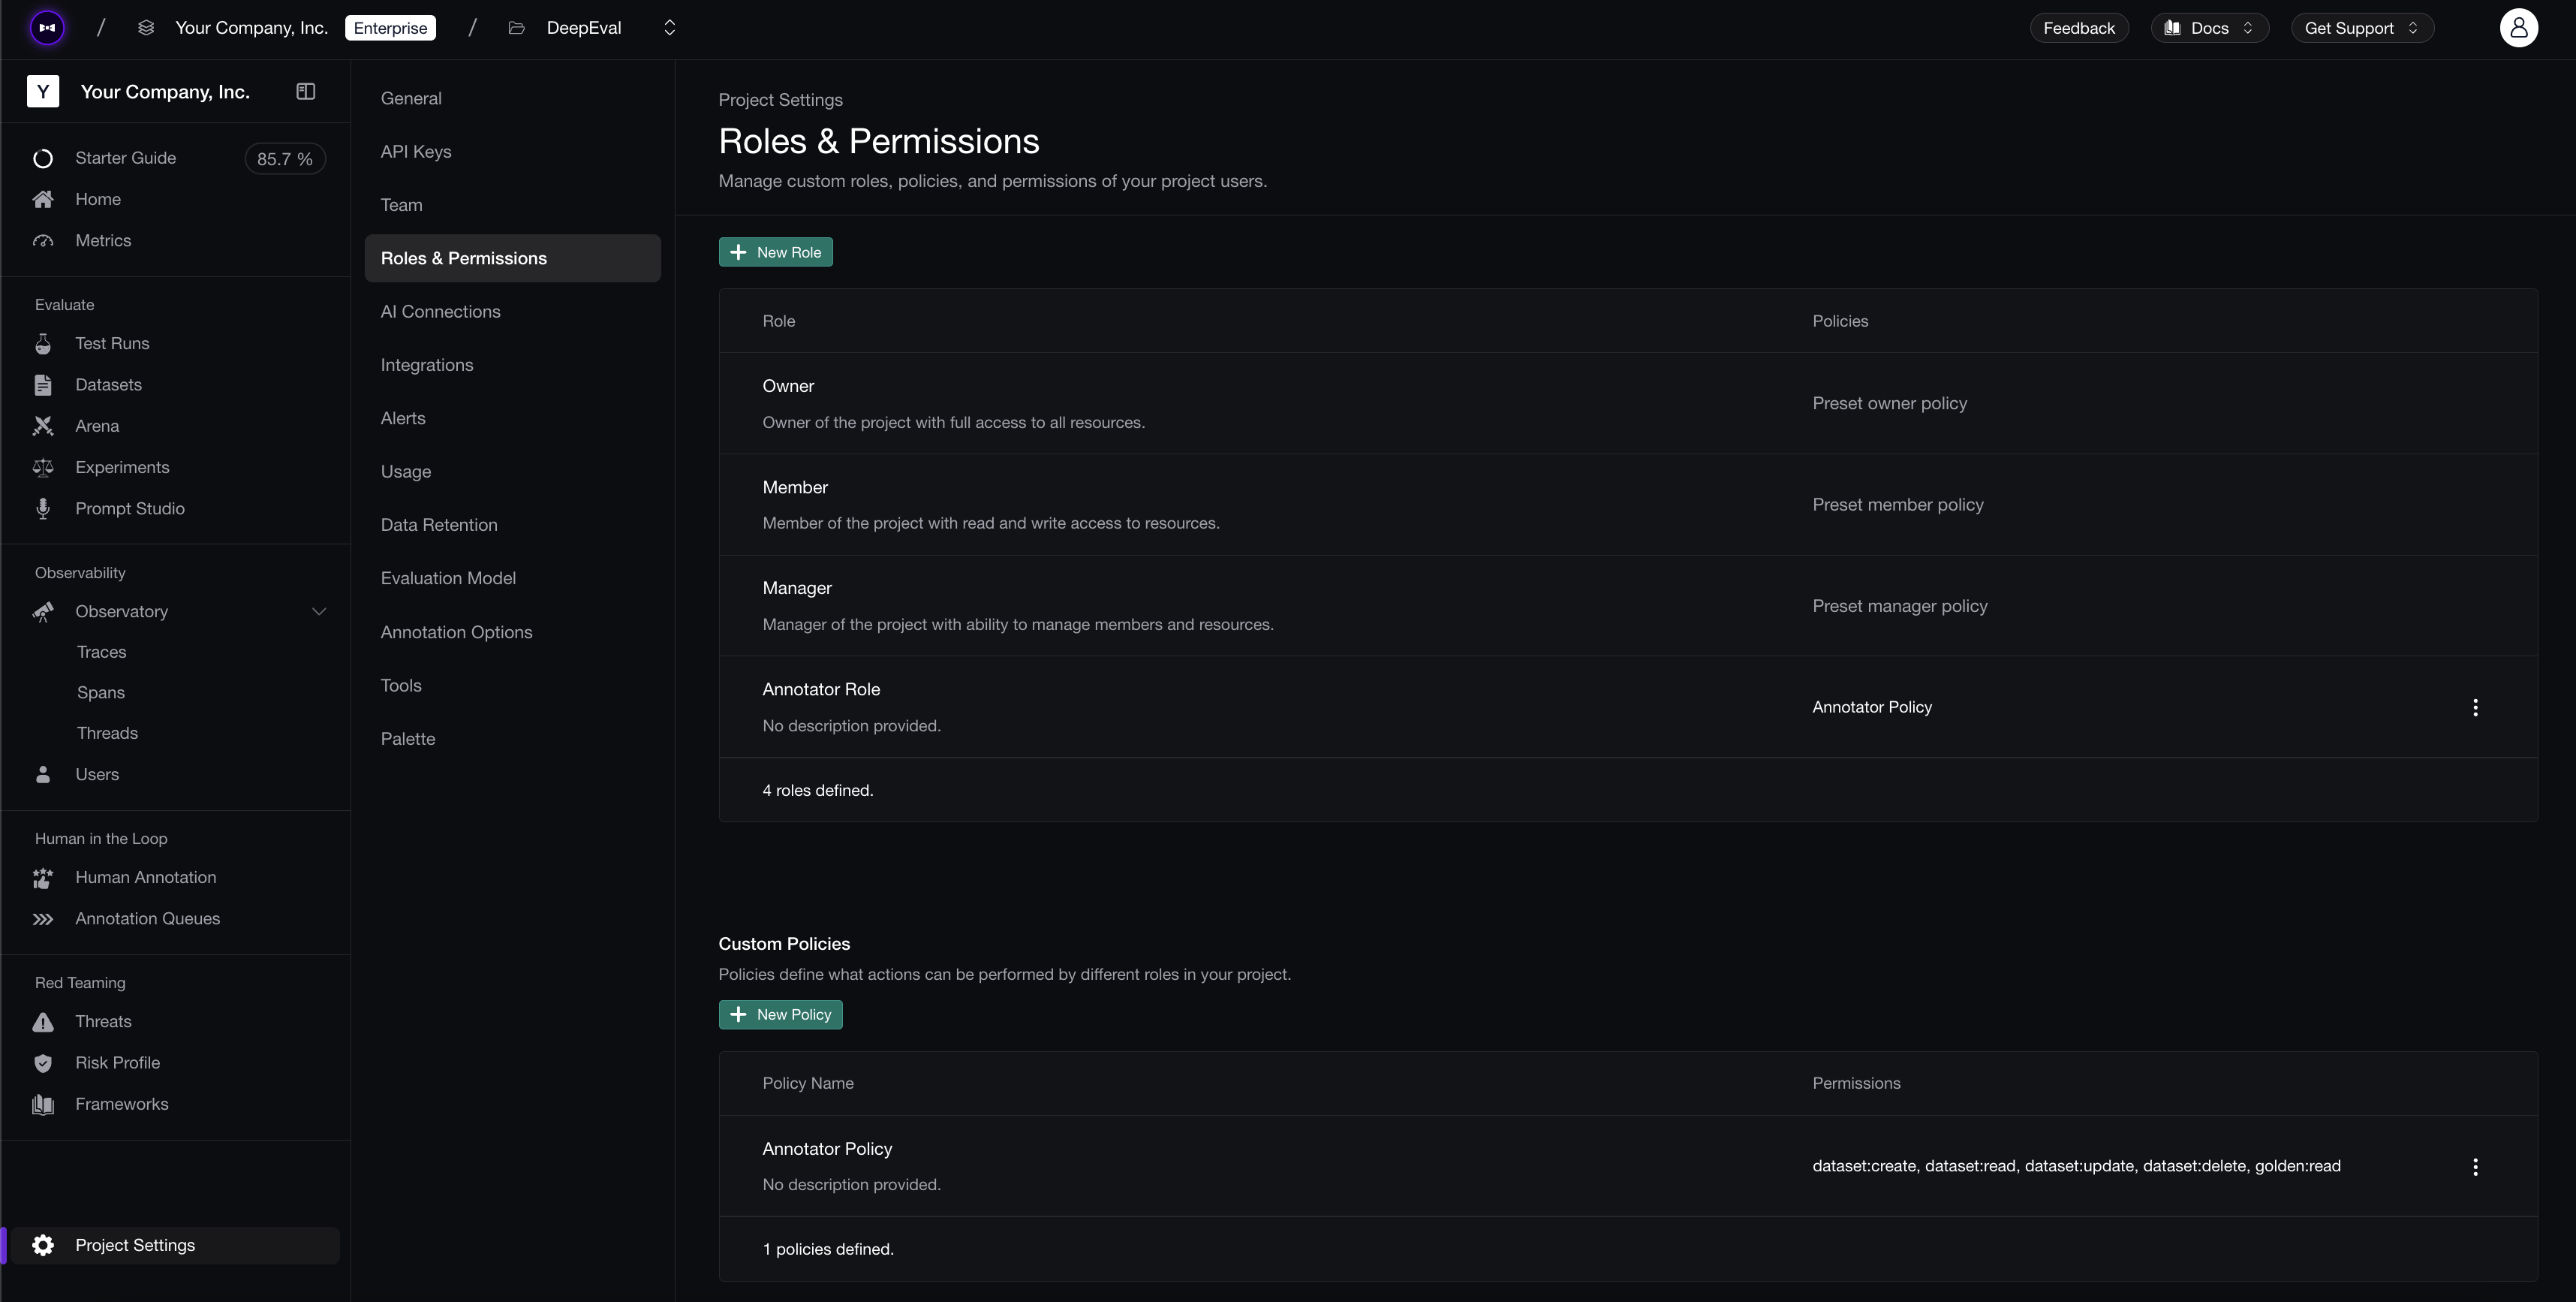
Task: Collapse the Observatory section chevron
Action: pos(319,611)
